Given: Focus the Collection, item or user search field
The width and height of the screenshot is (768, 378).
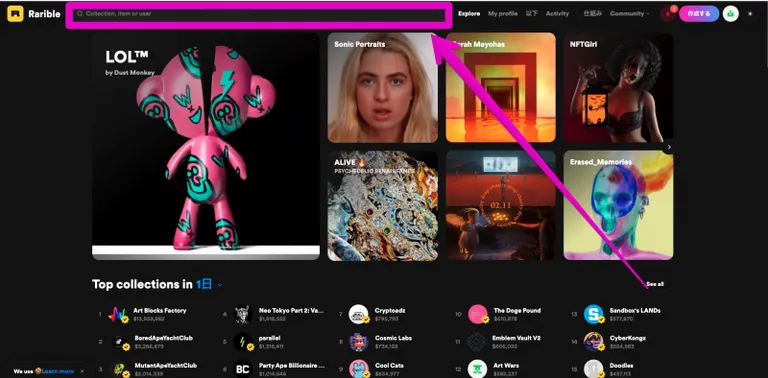Looking at the screenshot, I should point(259,14).
